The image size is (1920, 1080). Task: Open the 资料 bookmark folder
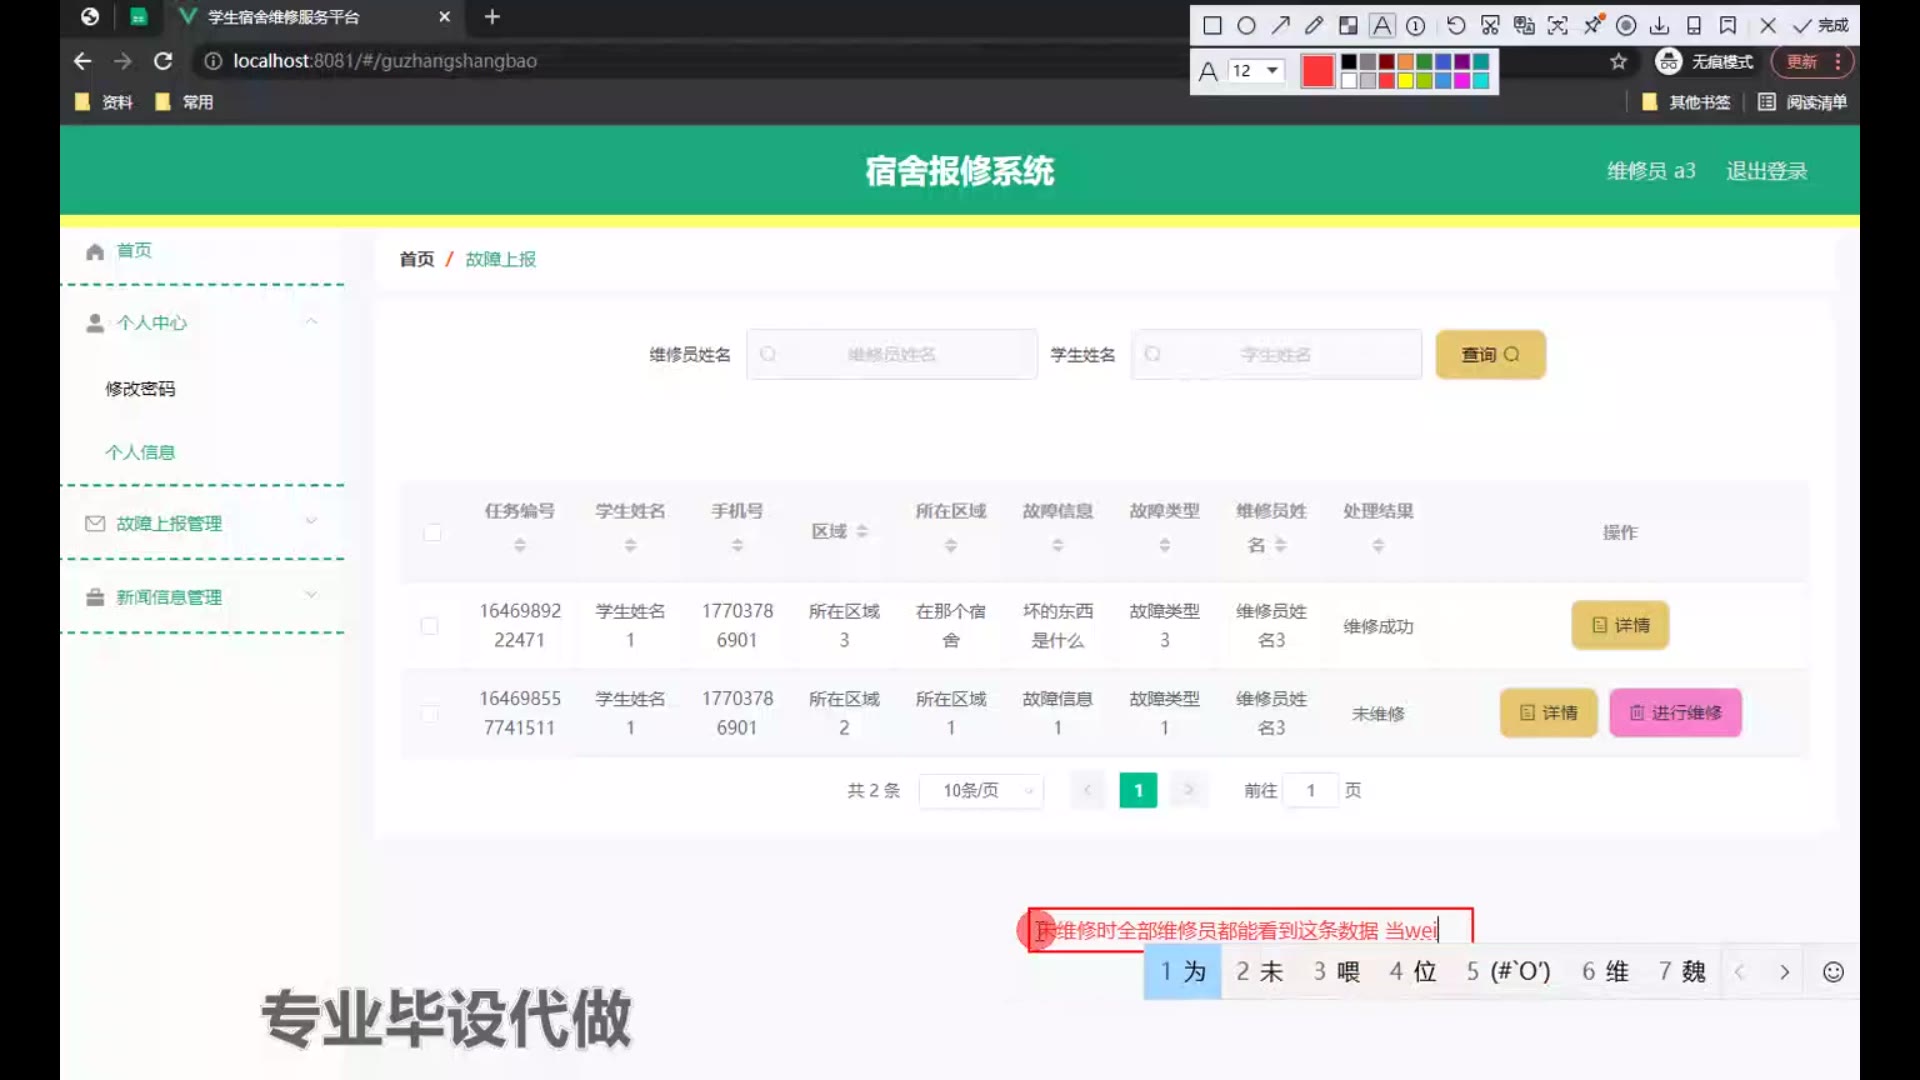[104, 102]
